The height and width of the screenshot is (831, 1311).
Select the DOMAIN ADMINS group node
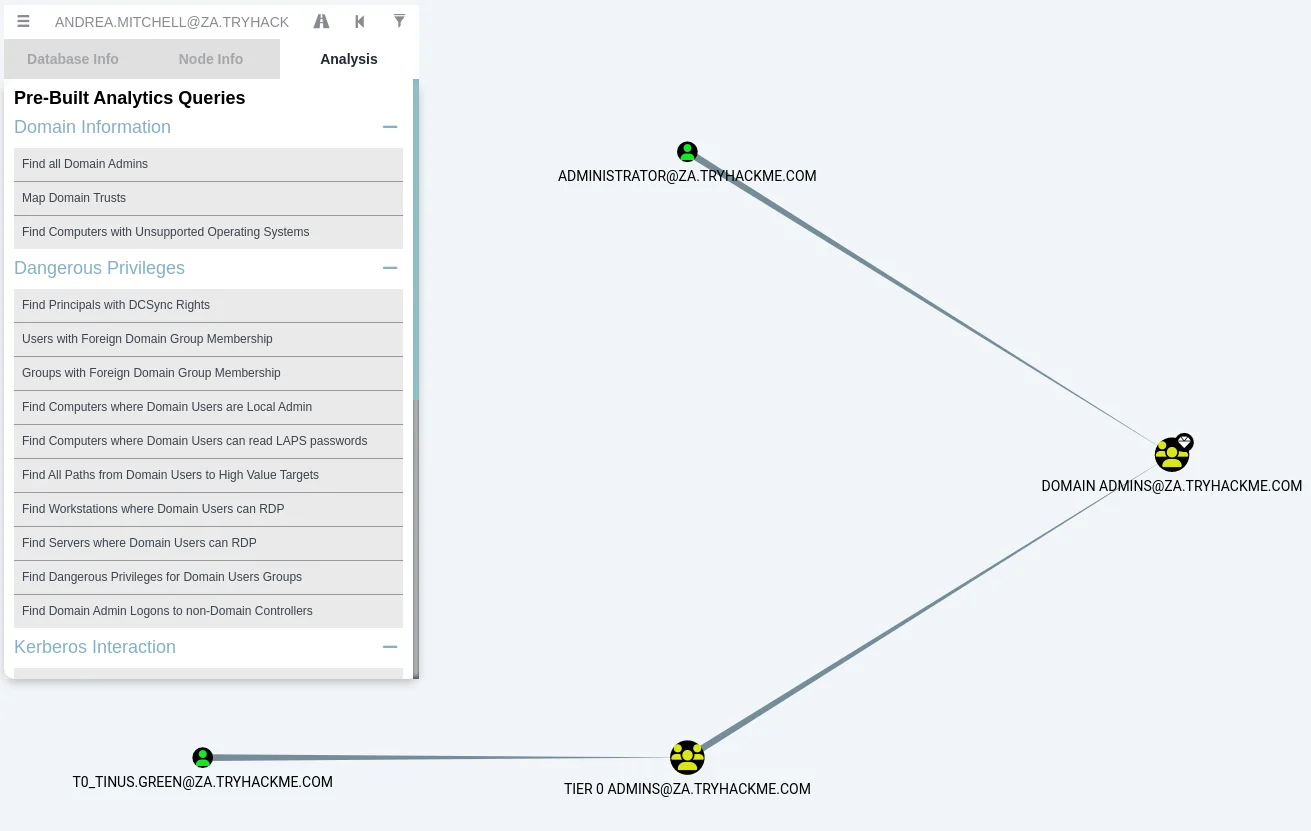(1171, 455)
